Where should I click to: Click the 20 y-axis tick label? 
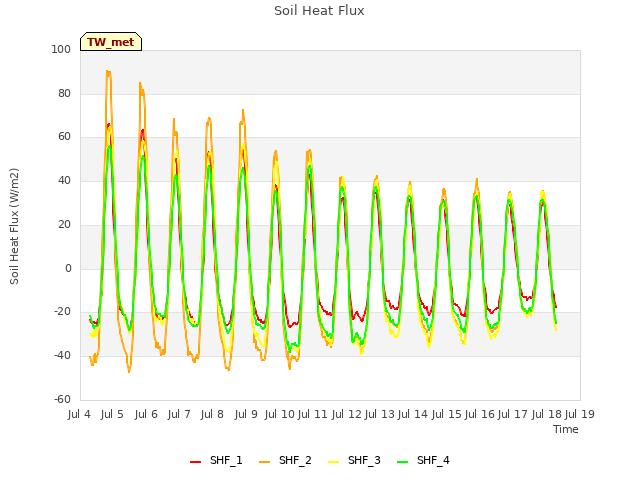click(x=64, y=224)
